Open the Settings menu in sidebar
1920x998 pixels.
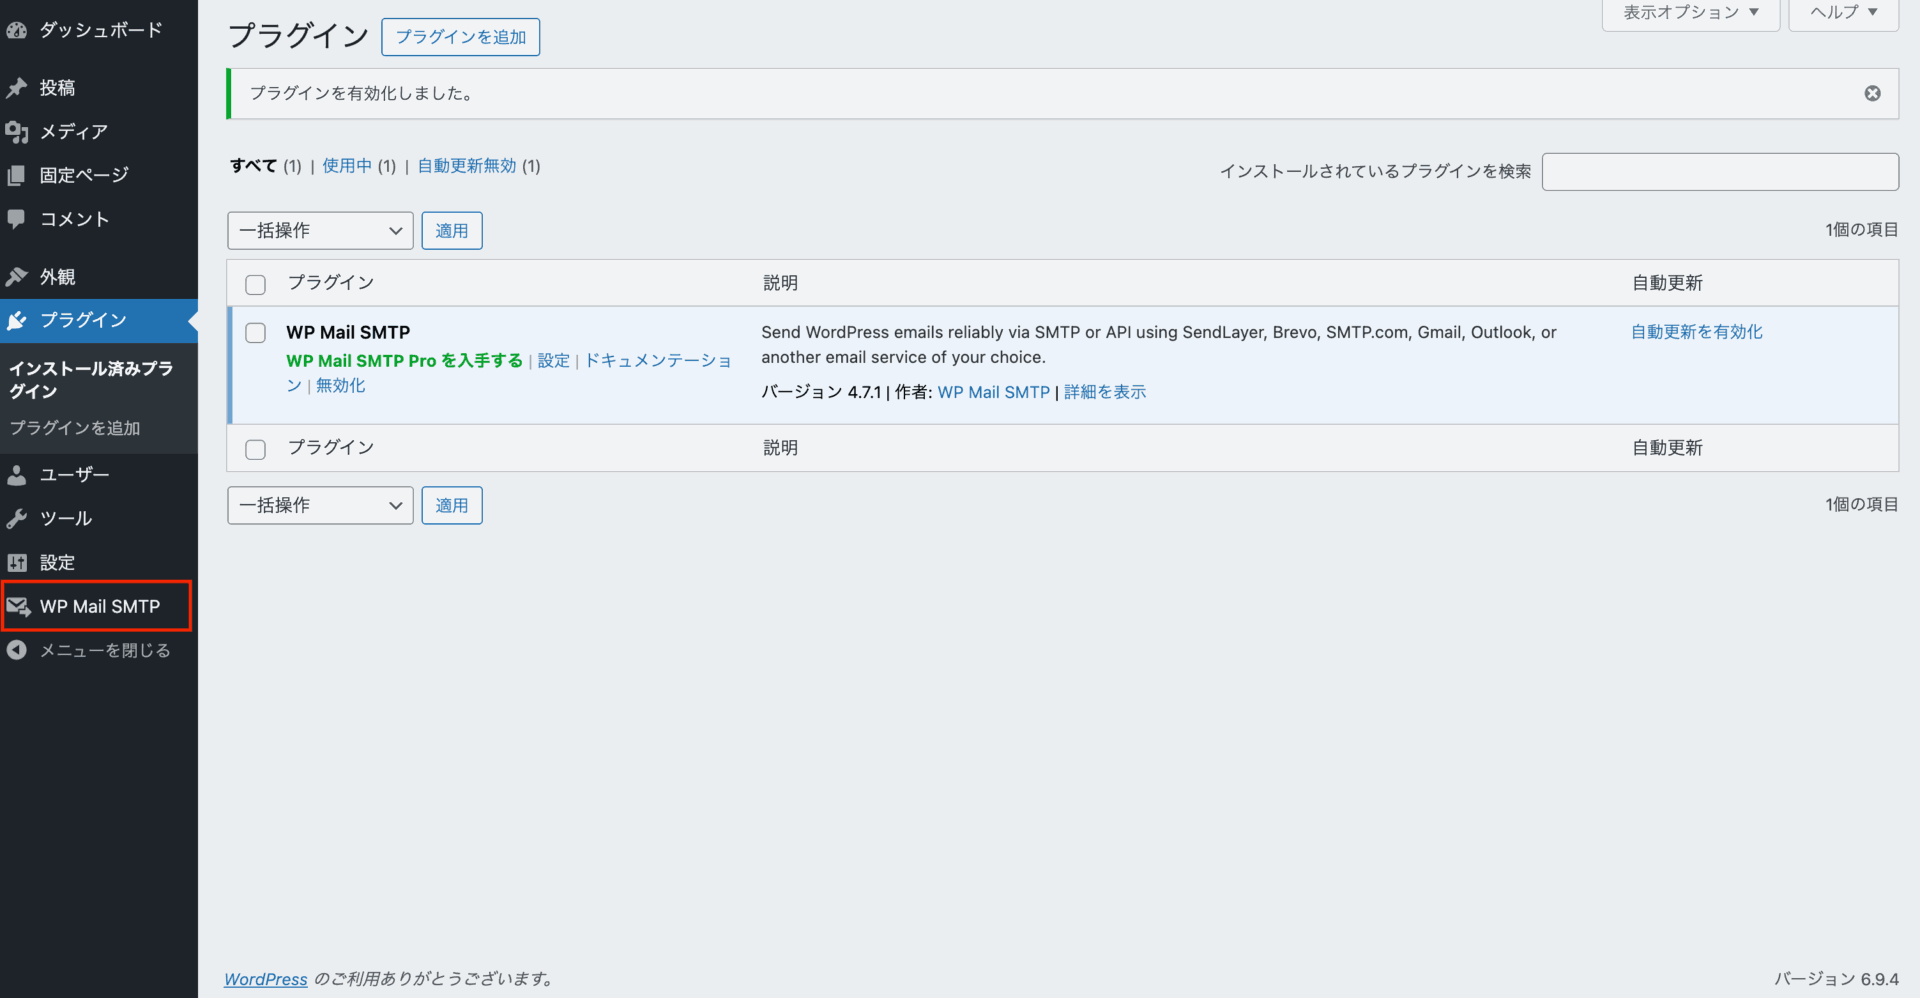(57, 563)
